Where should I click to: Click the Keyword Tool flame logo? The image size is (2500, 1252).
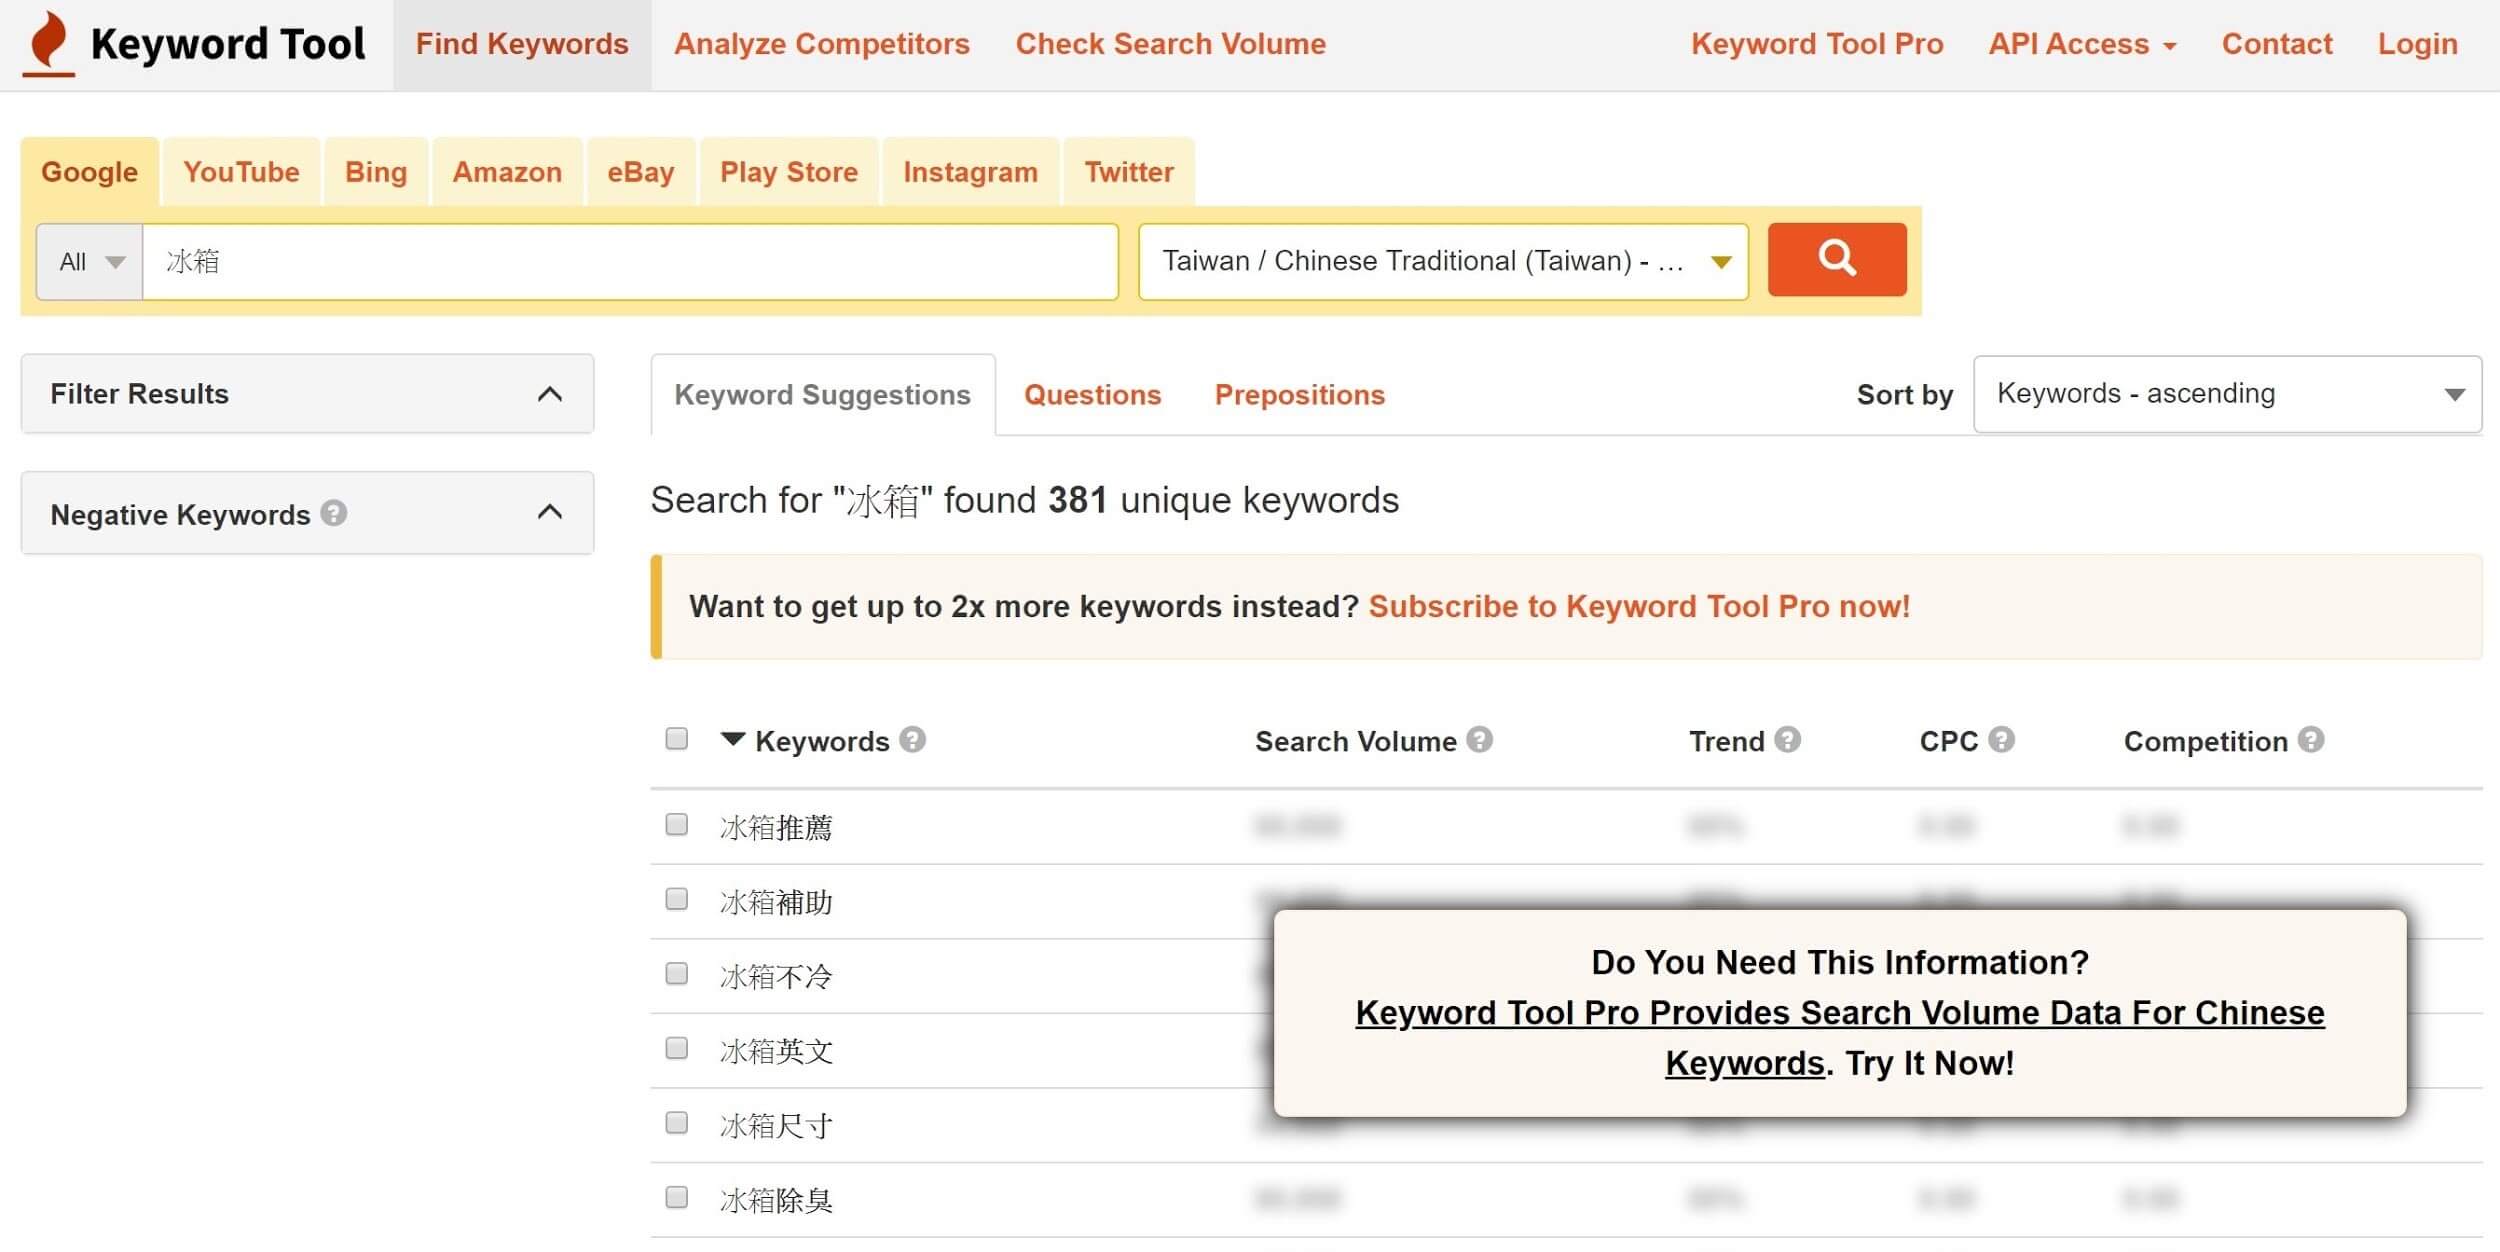tap(49, 43)
